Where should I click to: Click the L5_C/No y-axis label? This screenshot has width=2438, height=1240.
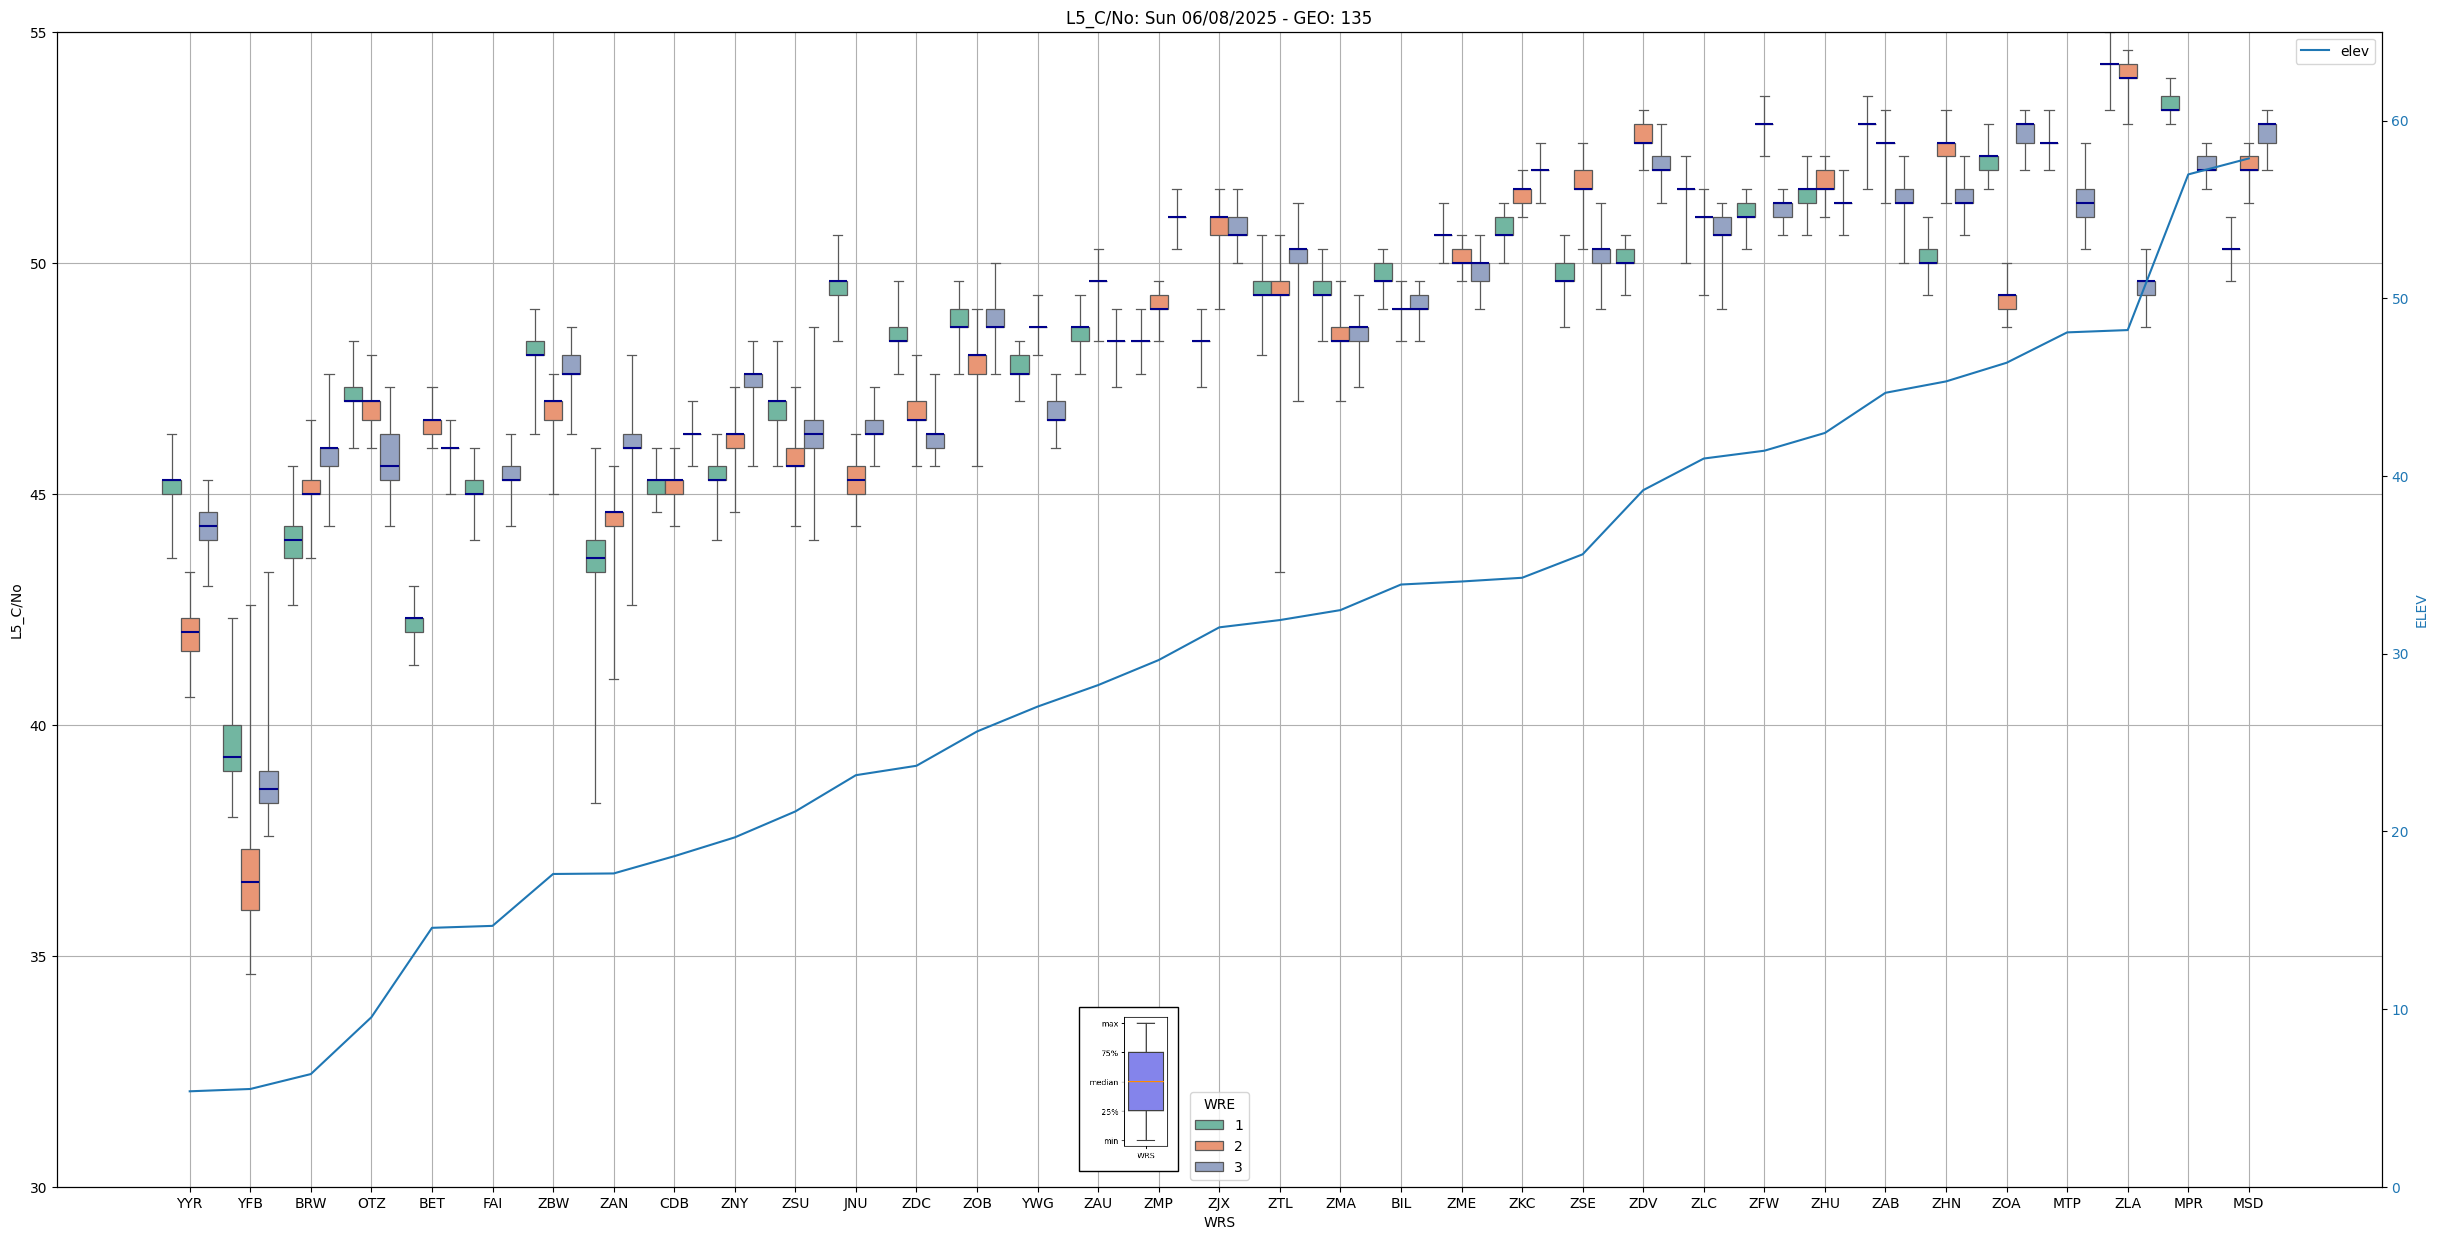tap(16, 611)
